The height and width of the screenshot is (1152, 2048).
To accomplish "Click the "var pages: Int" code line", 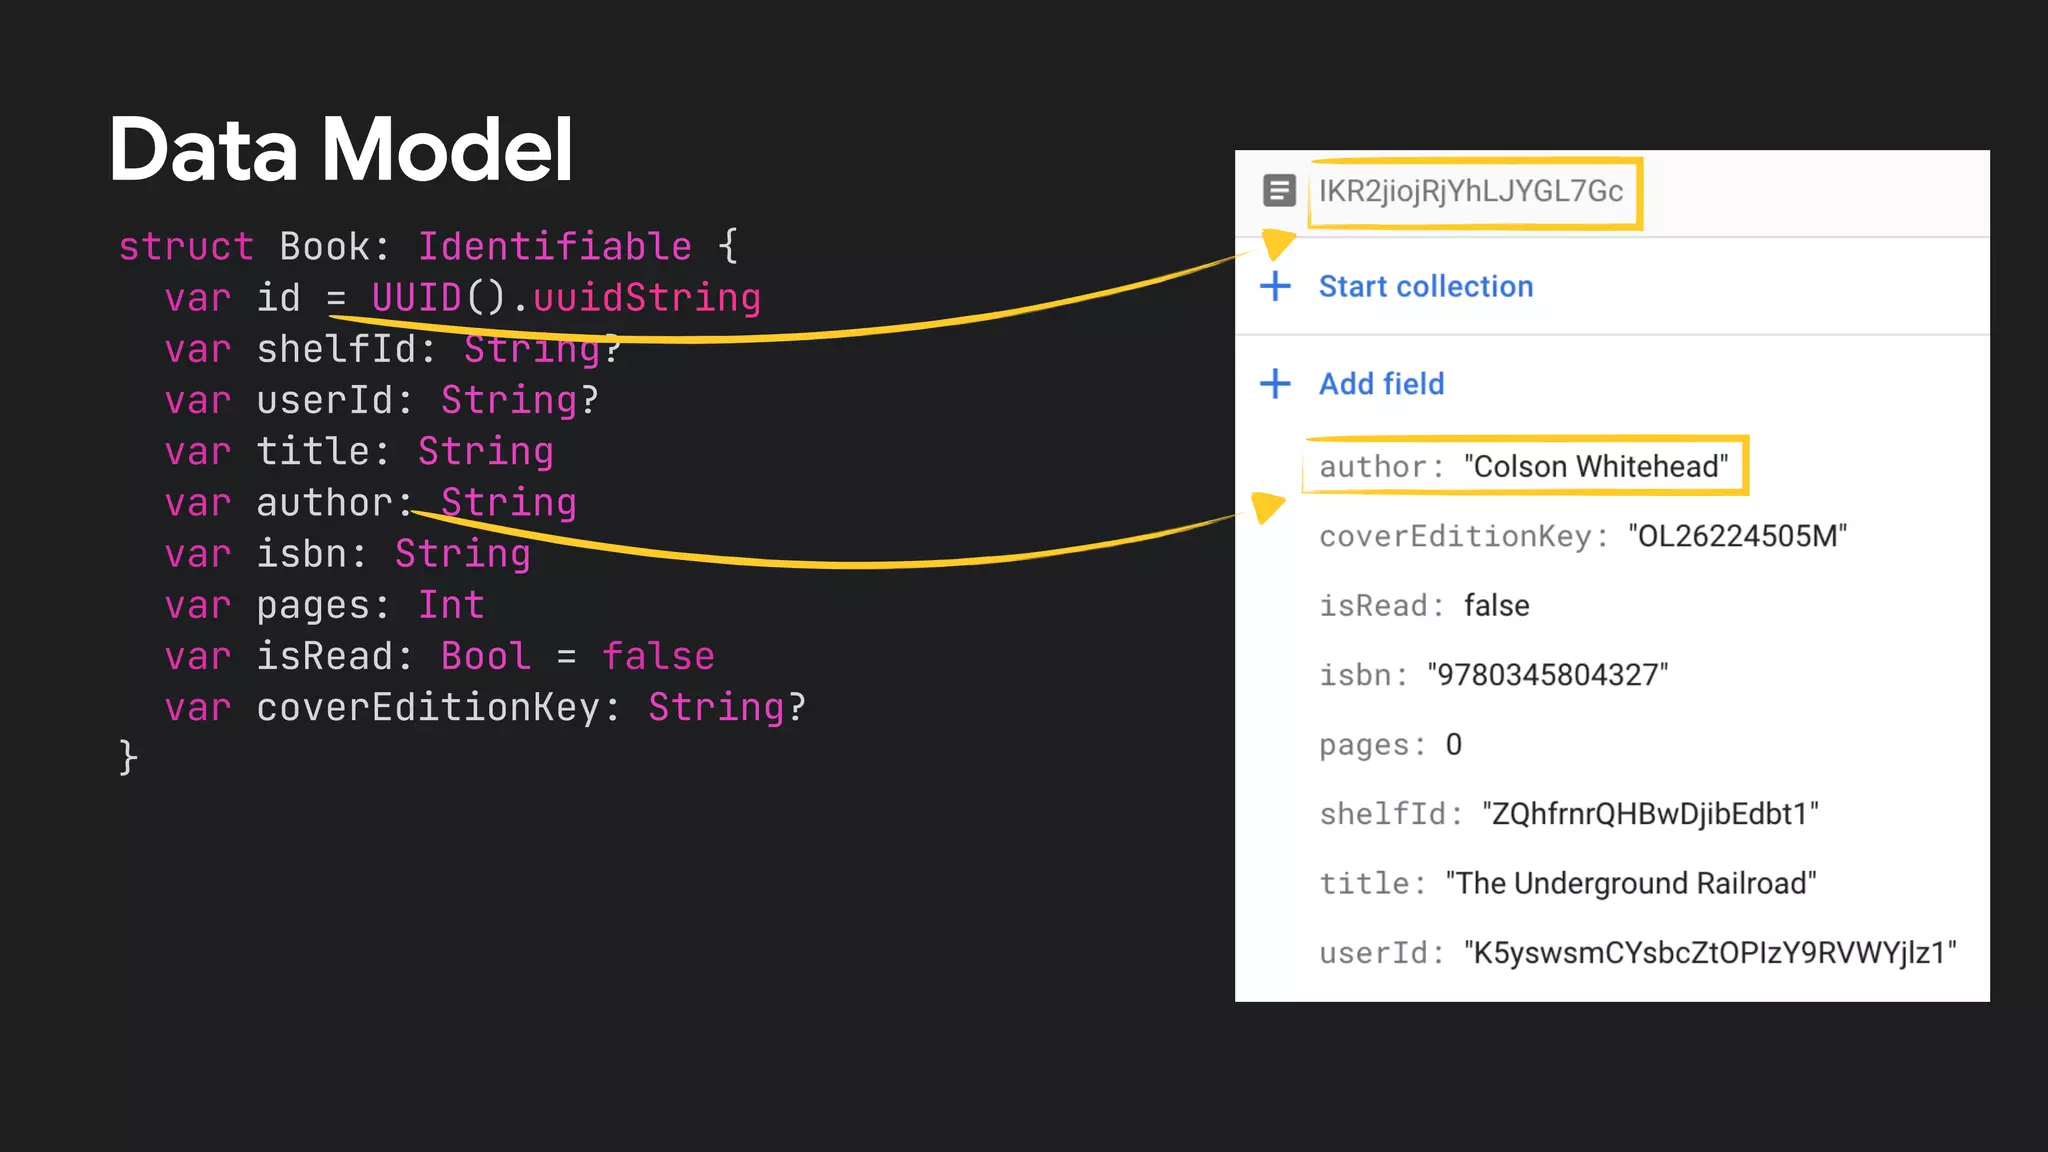I will tap(324, 605).
